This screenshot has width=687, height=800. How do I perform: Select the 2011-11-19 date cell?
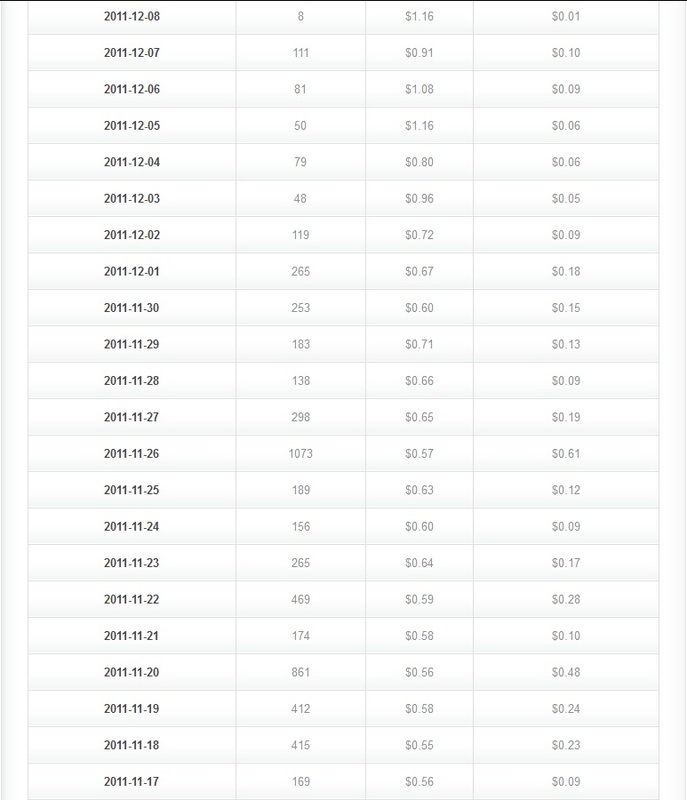pos(132,709)
